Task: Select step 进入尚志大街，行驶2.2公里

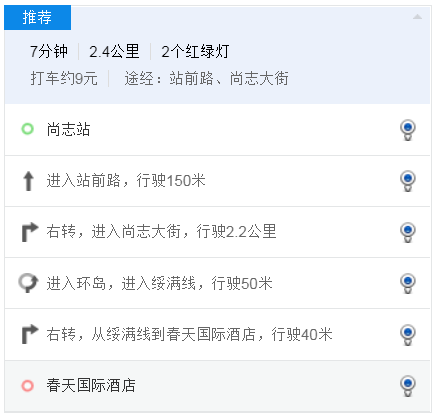Action: pyautogui.click(x=217, y=232)
